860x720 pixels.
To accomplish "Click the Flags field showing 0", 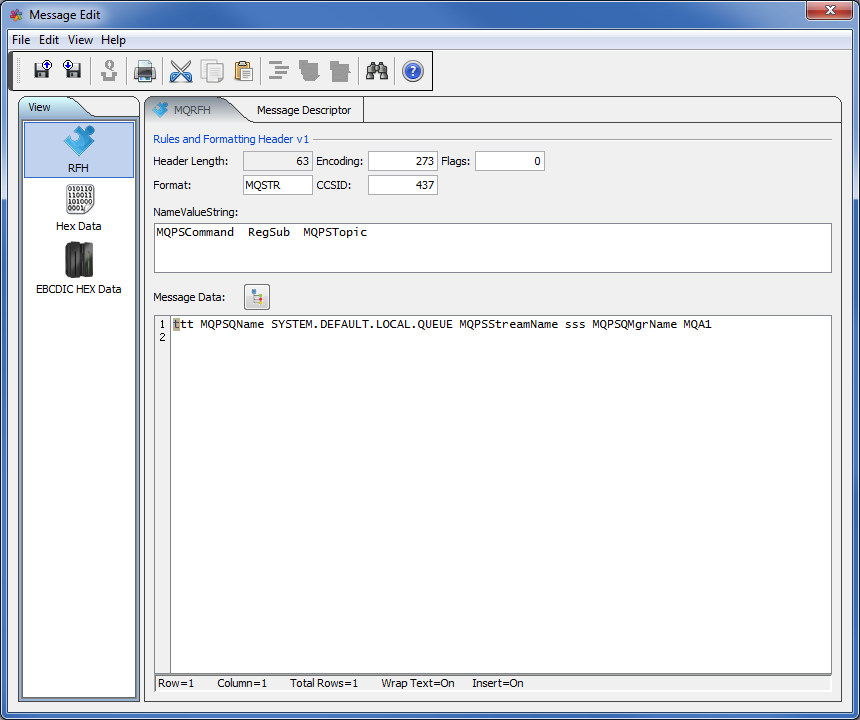I will (510, 161).
